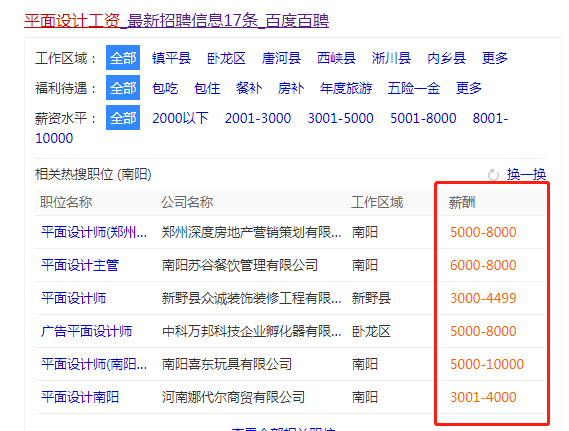Open the 平面设计南阳 job link

80,397
